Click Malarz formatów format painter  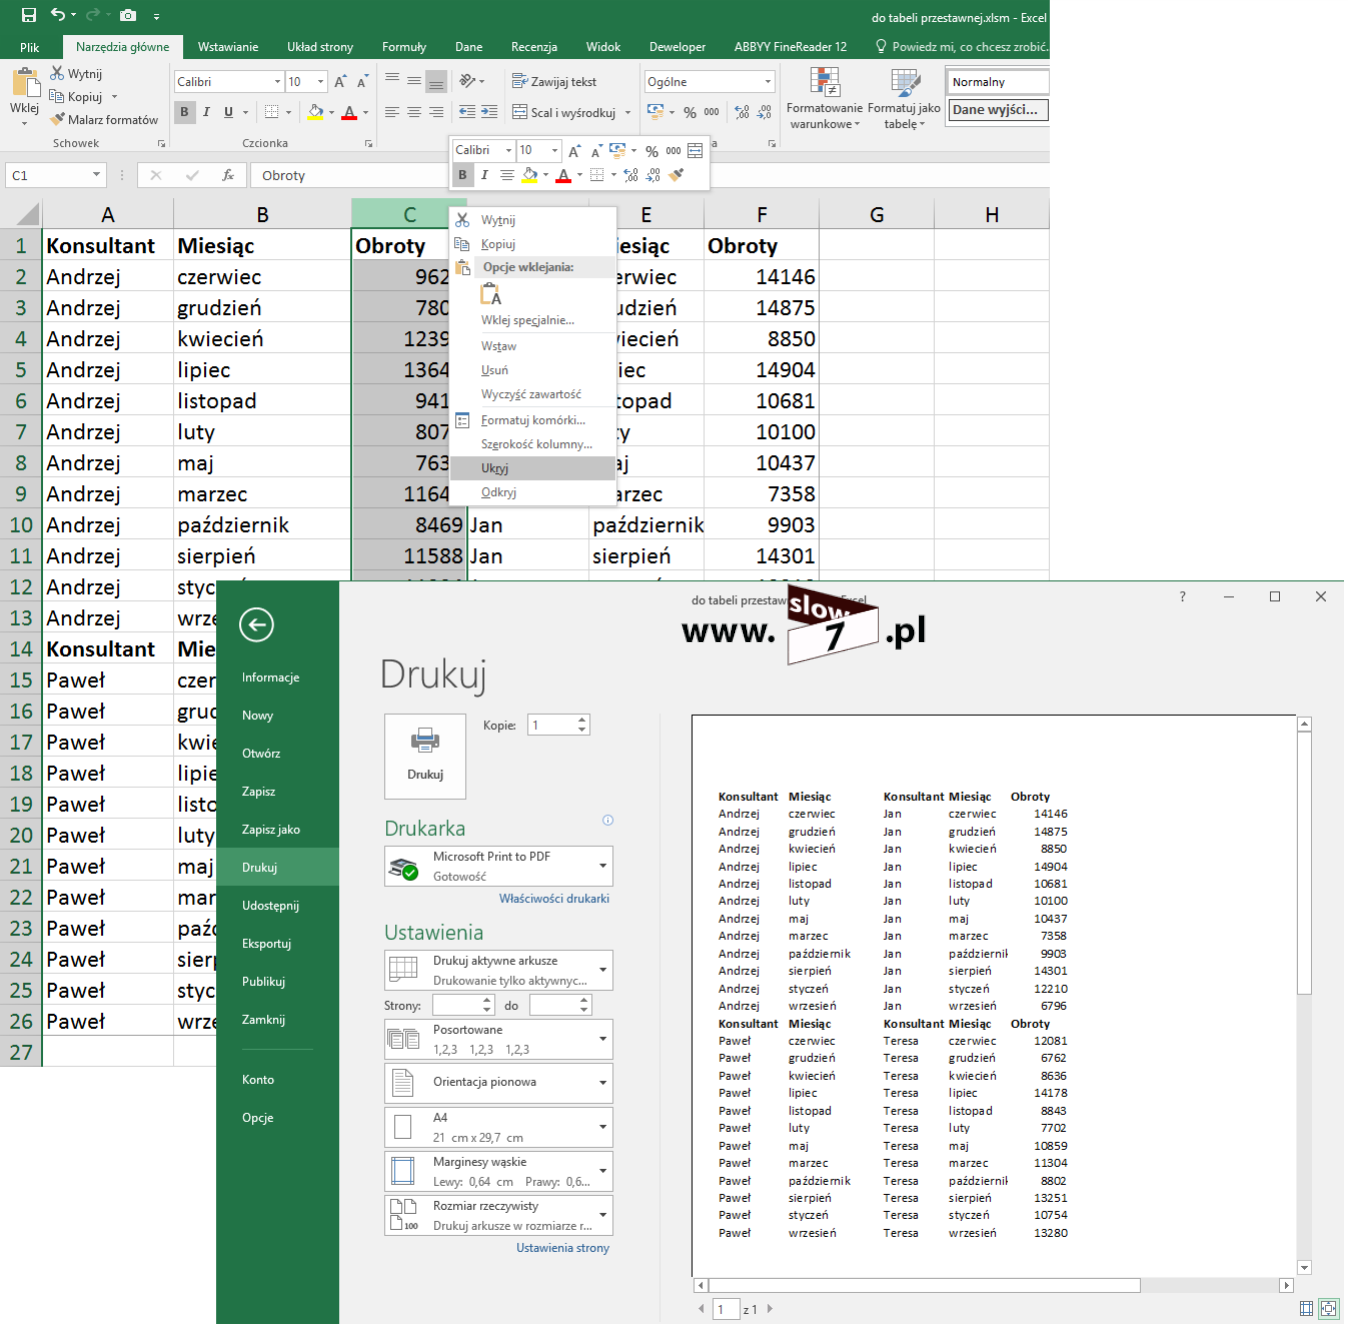pos(104,120)
